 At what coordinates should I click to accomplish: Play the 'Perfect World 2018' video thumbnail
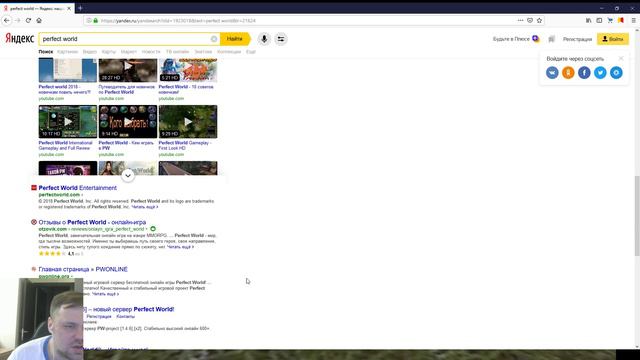68,70
